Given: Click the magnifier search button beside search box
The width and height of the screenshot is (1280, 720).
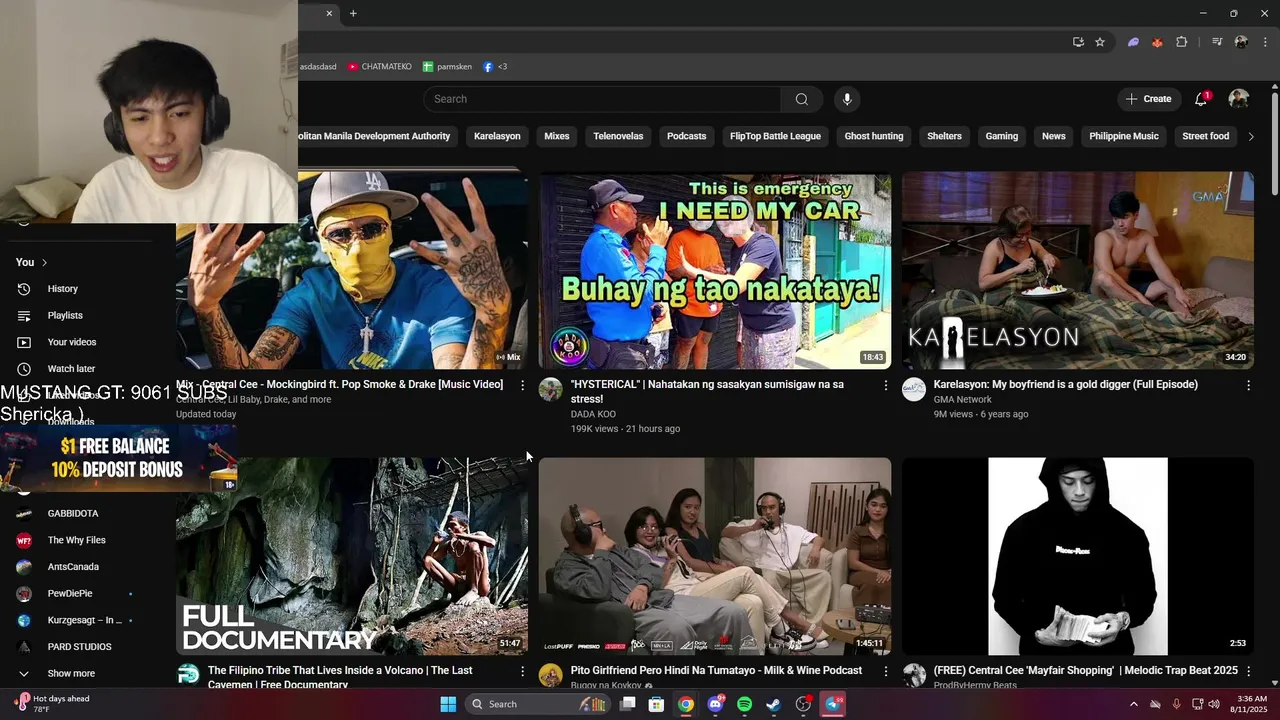Looking at the screenshot, I should [802, 99].
